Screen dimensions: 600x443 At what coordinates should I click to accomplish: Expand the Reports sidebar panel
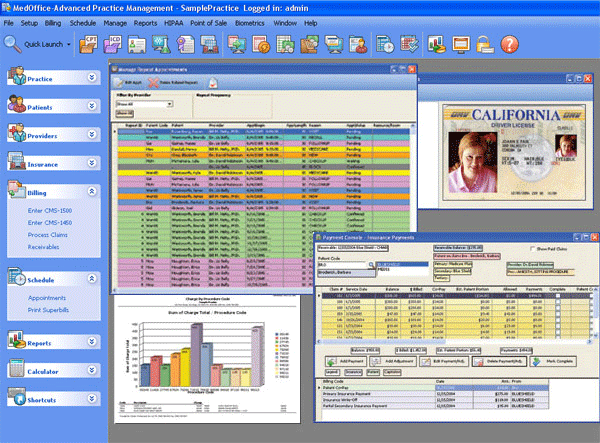tap(91, 343)
